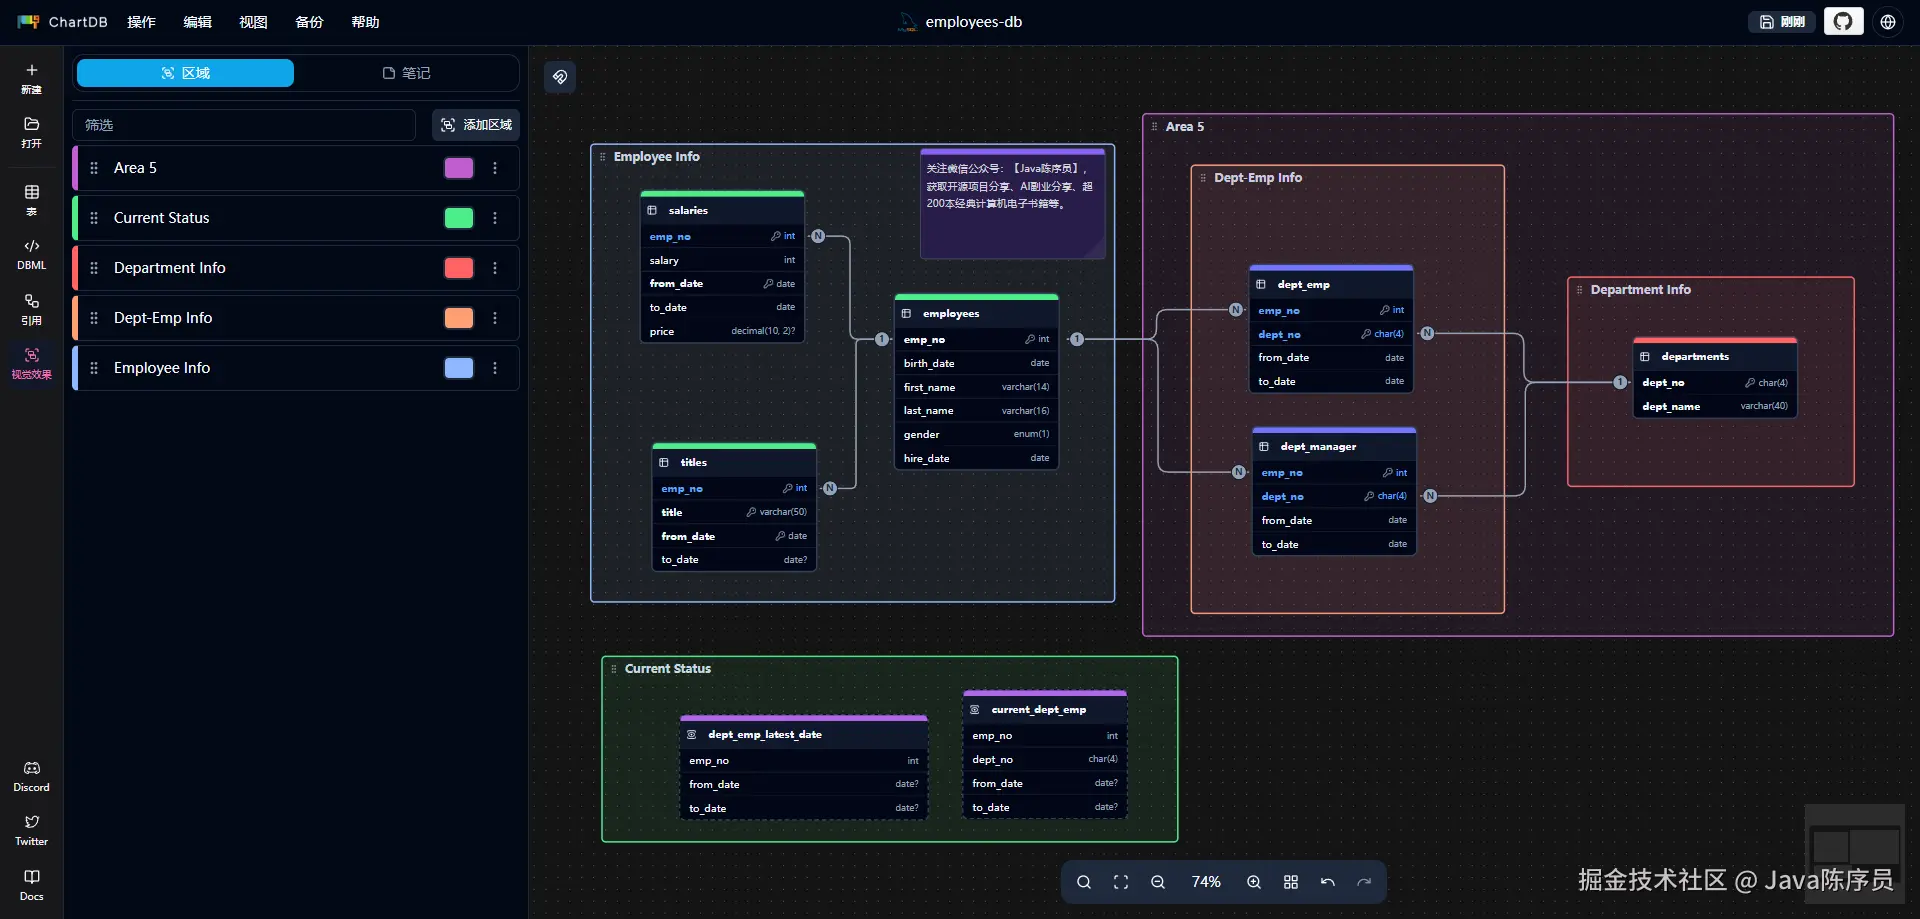Image resolution: width=1920 pixels, height=919 pixels.
Task: Open more options menu for Employee Info
Action: click(495, 368)
